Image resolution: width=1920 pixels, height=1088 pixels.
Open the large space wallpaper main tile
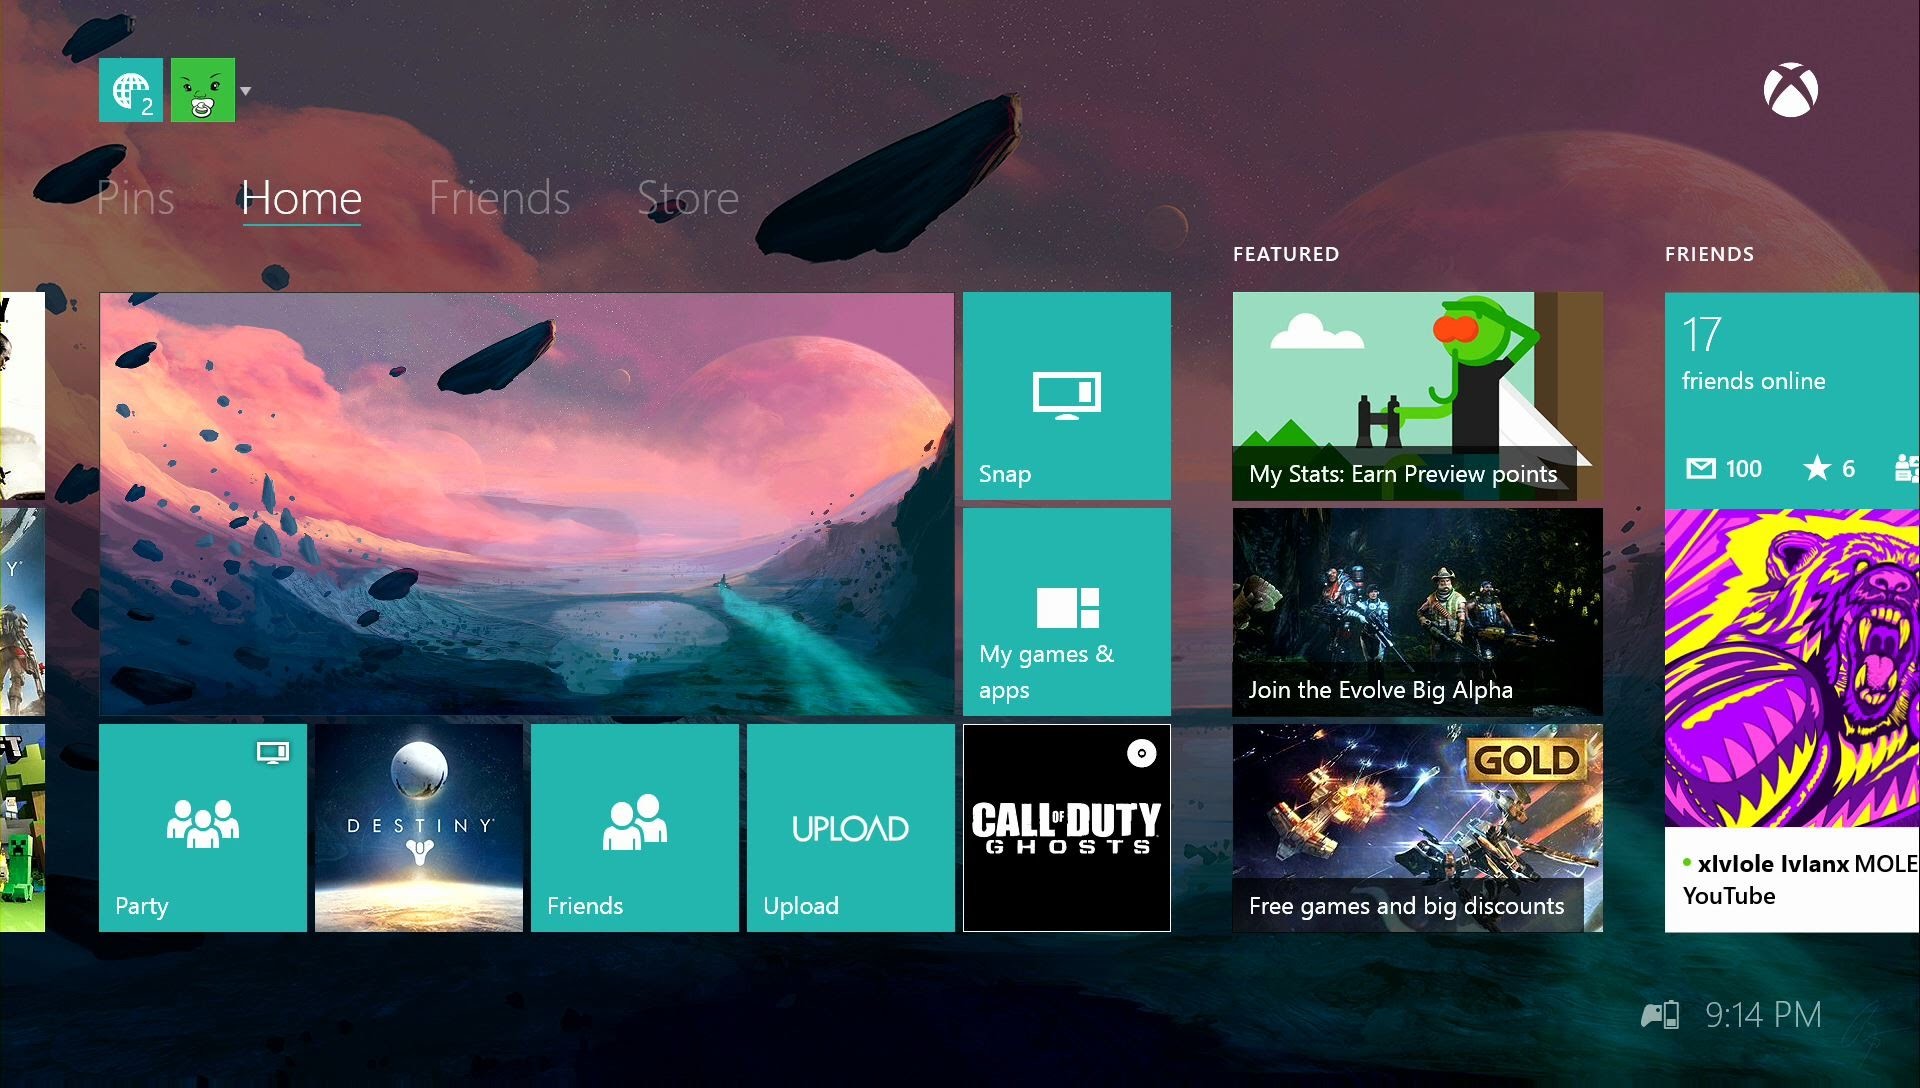coord(527,503)
